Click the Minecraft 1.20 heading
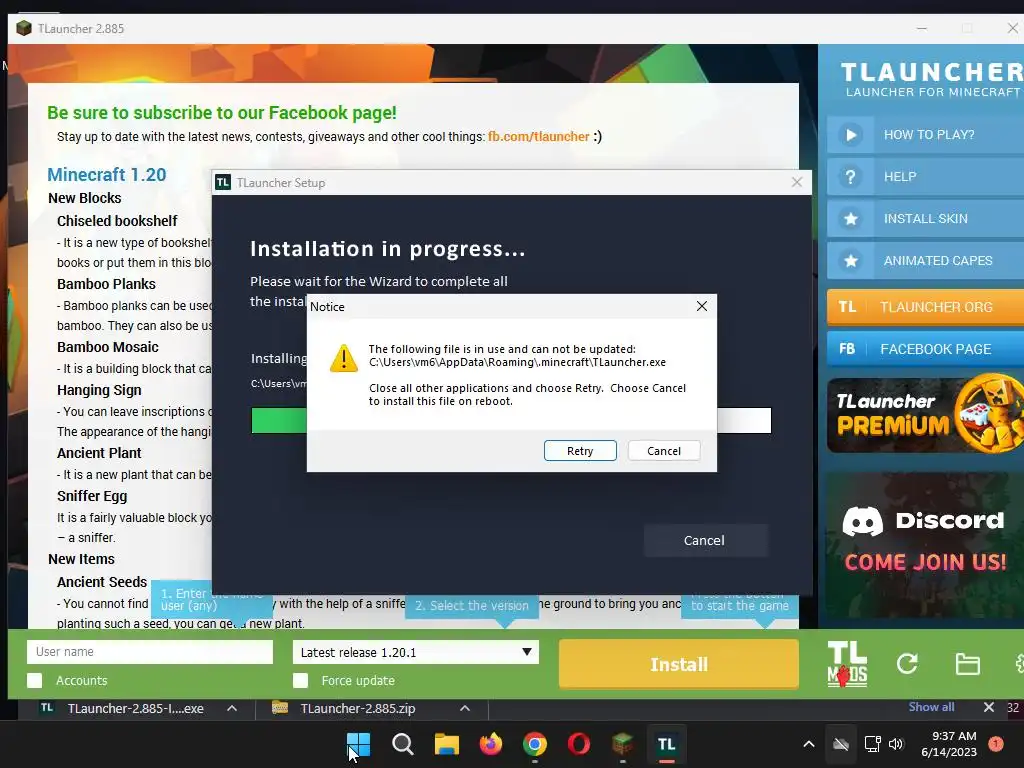The width and height of the screenshot is (1024, 768). (106, 174)
